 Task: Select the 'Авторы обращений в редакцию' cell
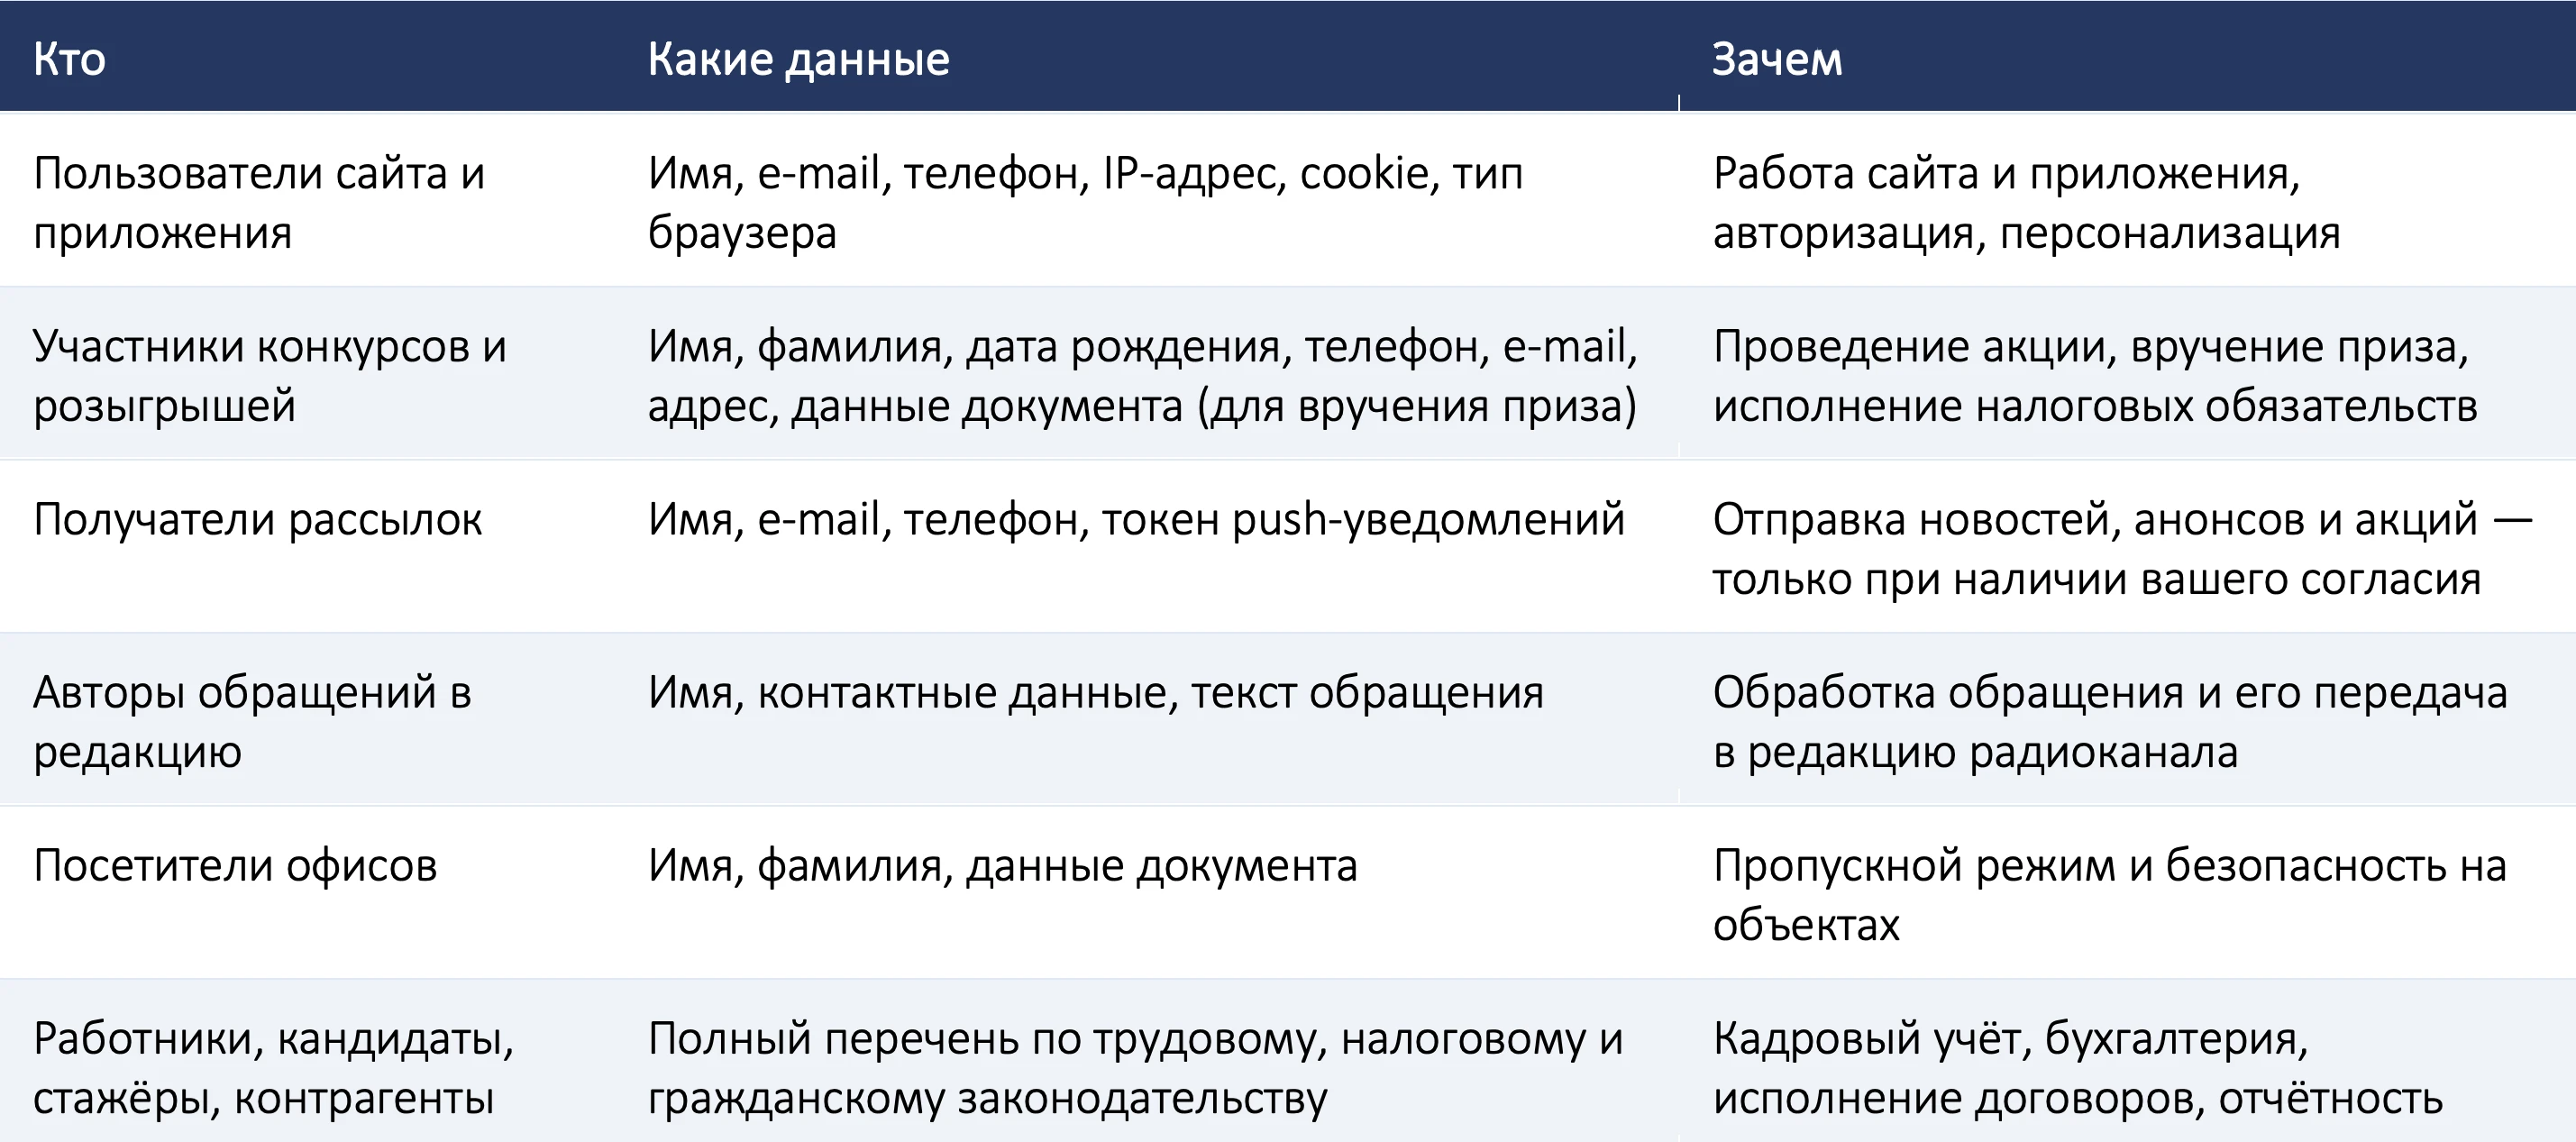307,720
